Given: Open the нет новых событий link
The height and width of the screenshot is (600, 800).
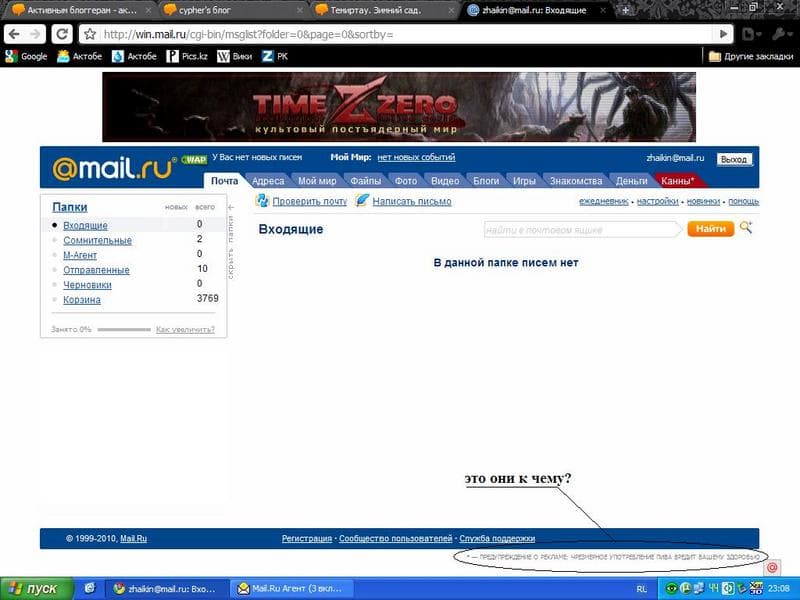Looking at the screenshot, I should point(416,157).
